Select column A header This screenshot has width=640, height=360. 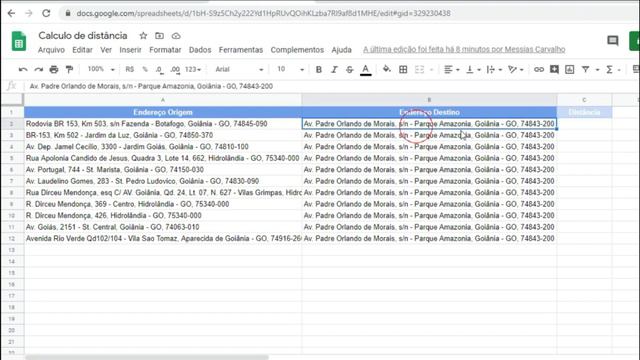[163, 100]
